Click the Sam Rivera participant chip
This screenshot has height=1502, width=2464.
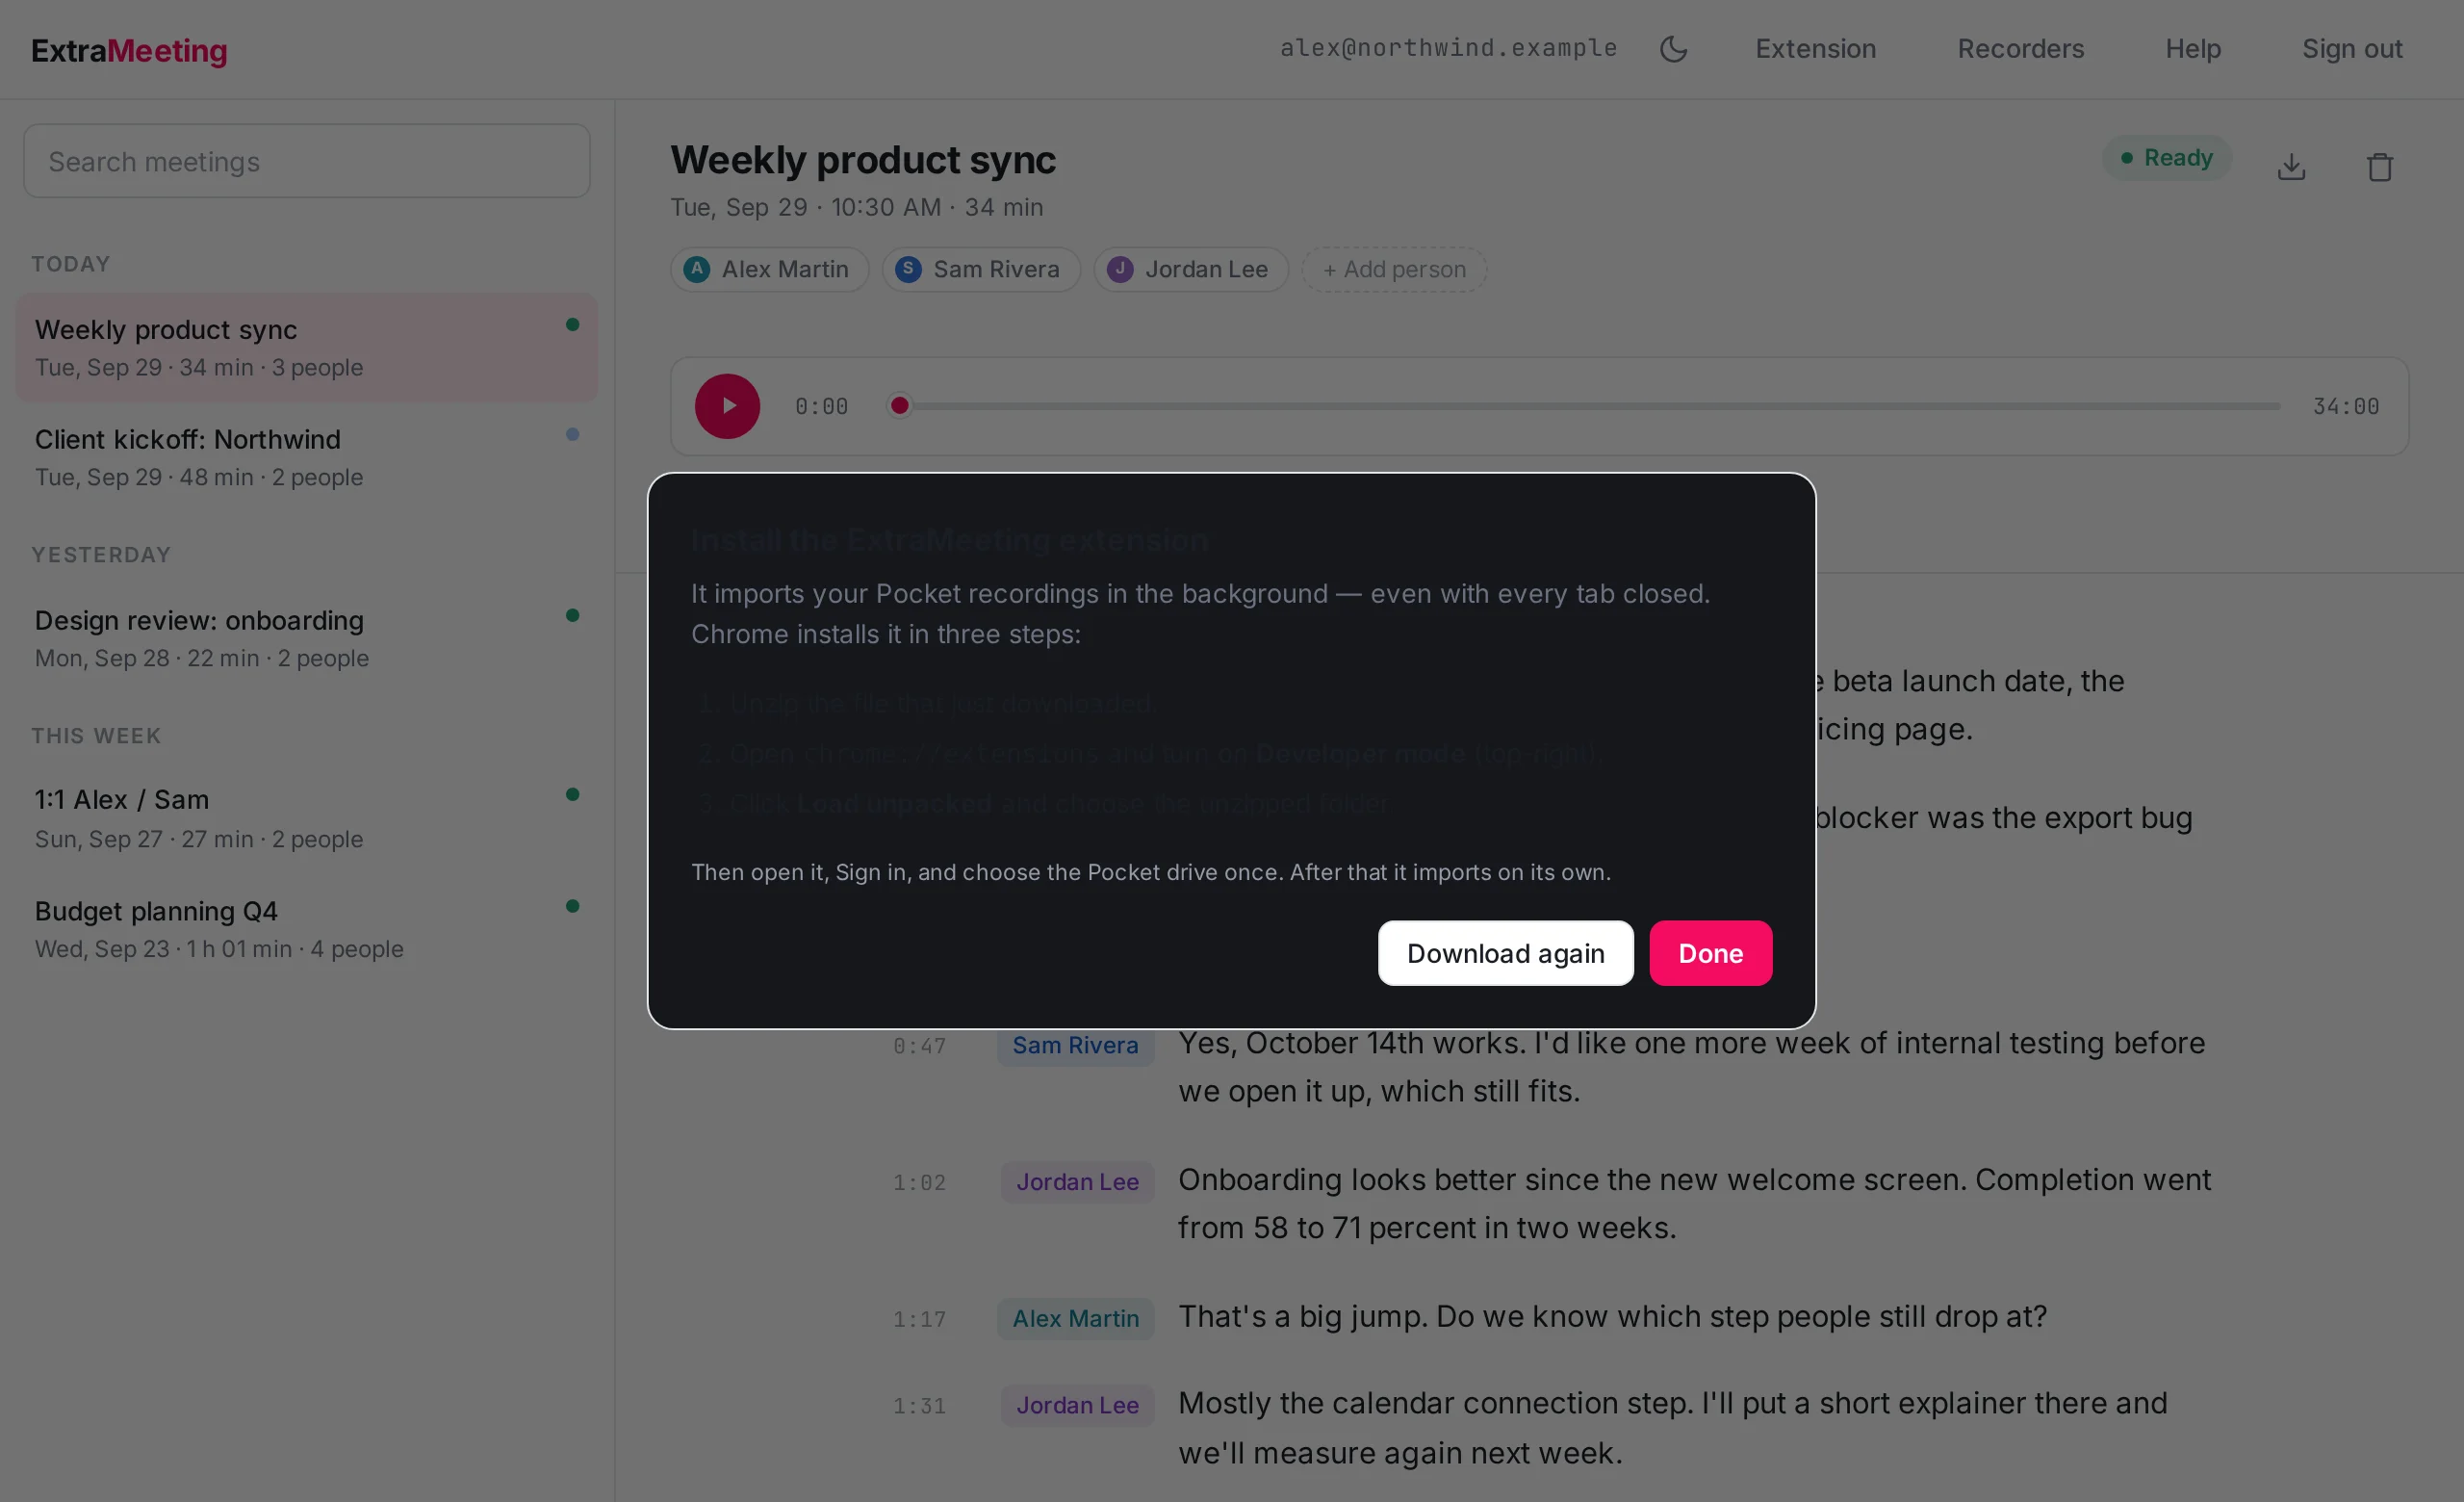coord(980,270)
